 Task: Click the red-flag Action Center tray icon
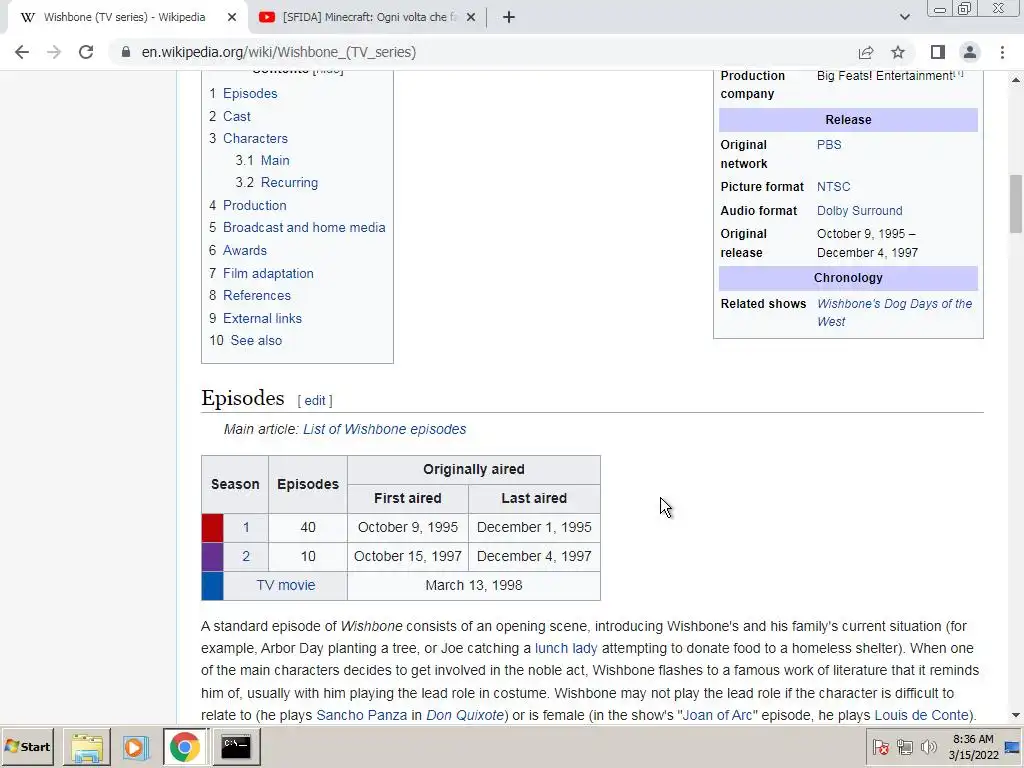880,746
